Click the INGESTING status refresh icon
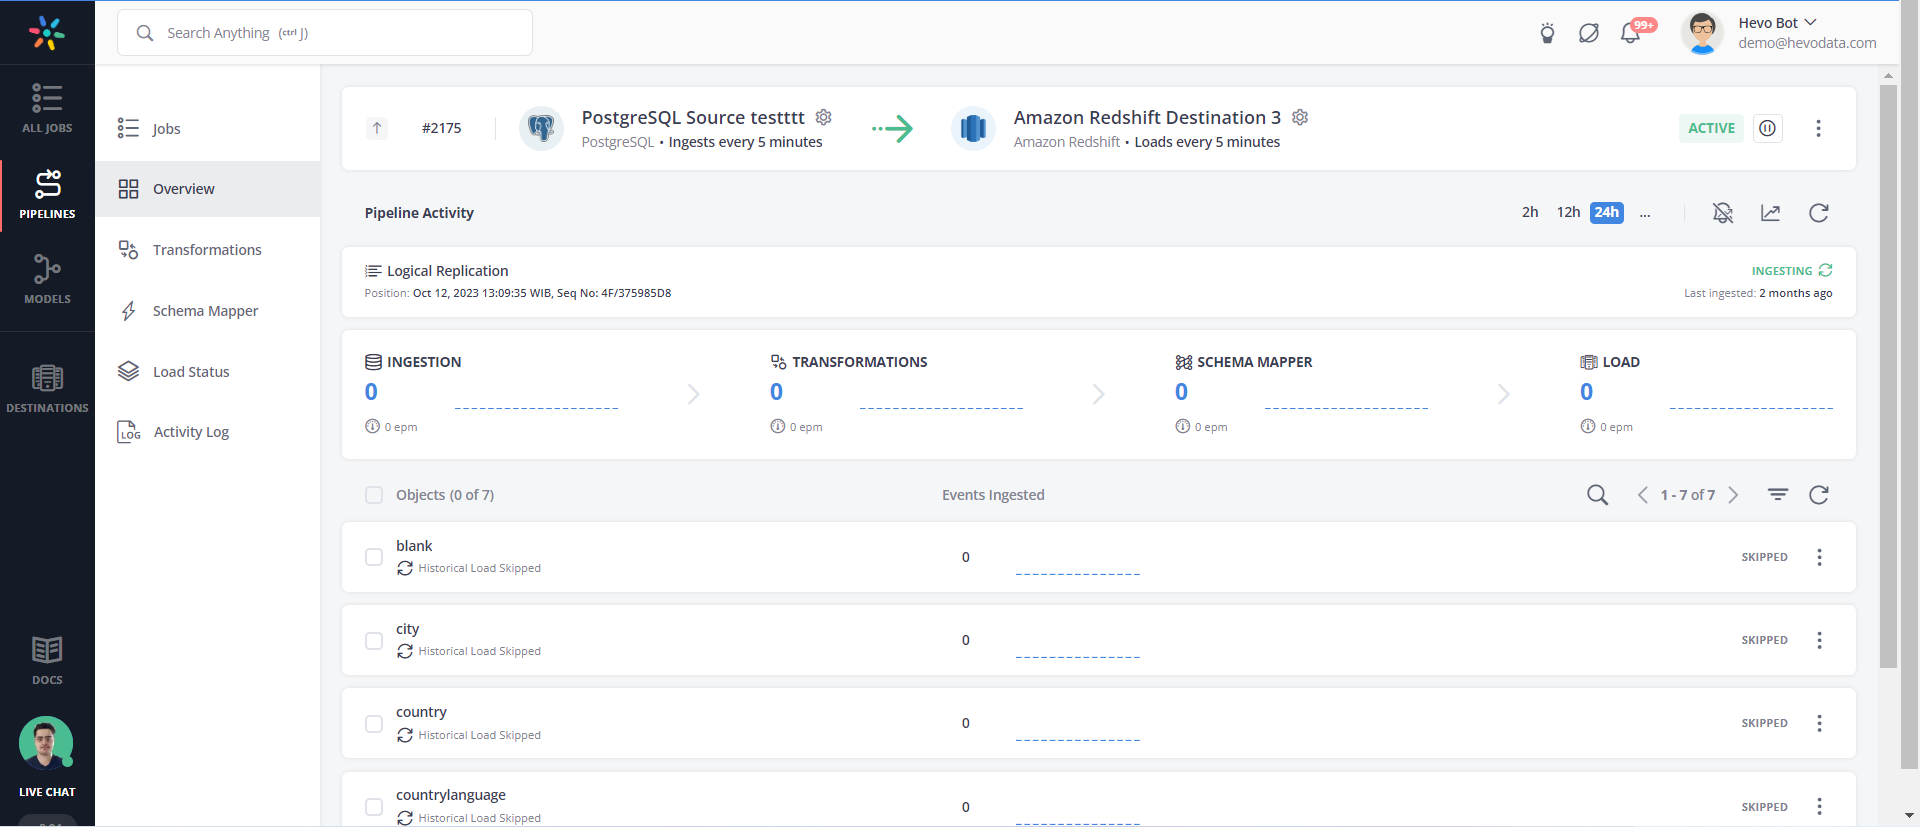This screenshot has height=827, width=1920. (1826, 270)
